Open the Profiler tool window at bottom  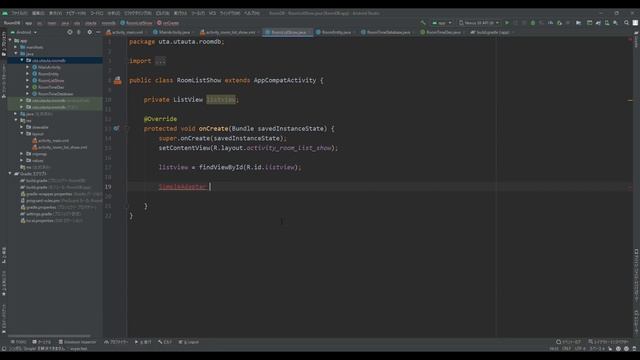click(x=116, y=342)
